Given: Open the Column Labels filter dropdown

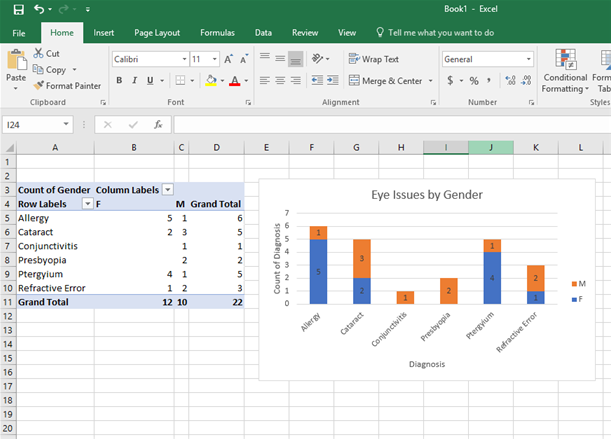Looking at the screenshot, I should (168, 189).
